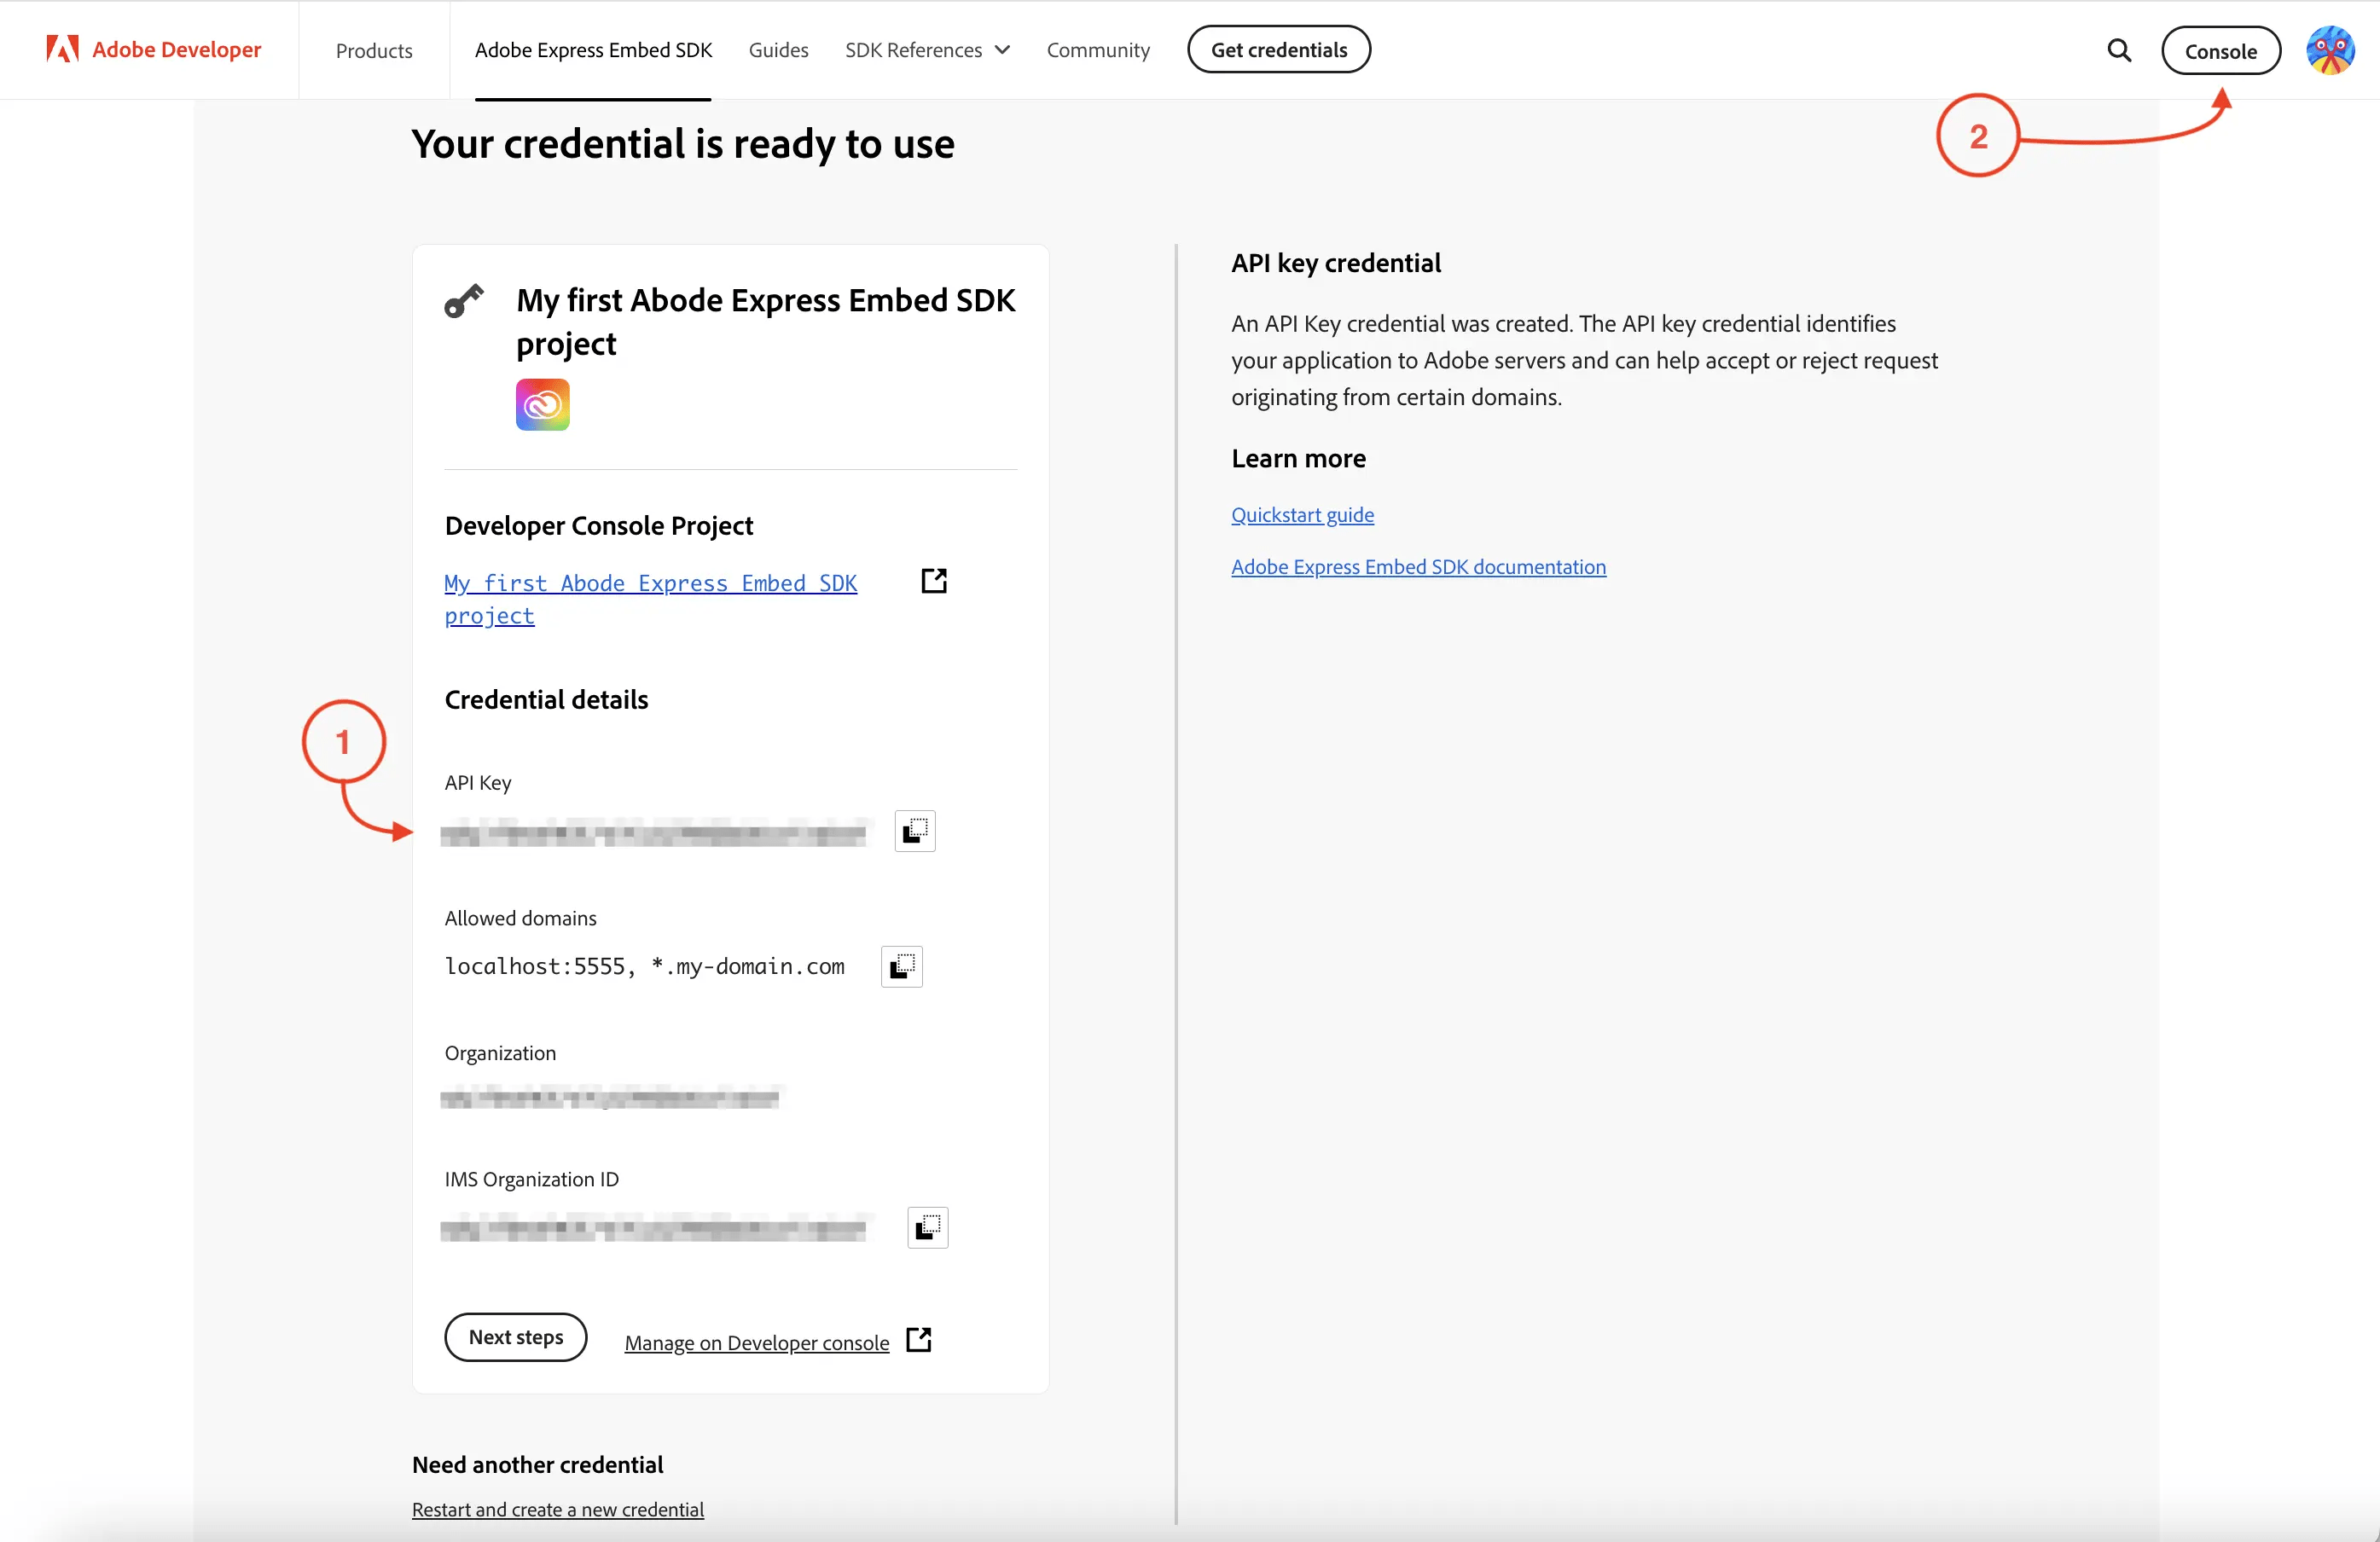
Task: Select the Adobe Express Embed SDK tab
Action: click(x=593, y=50)
